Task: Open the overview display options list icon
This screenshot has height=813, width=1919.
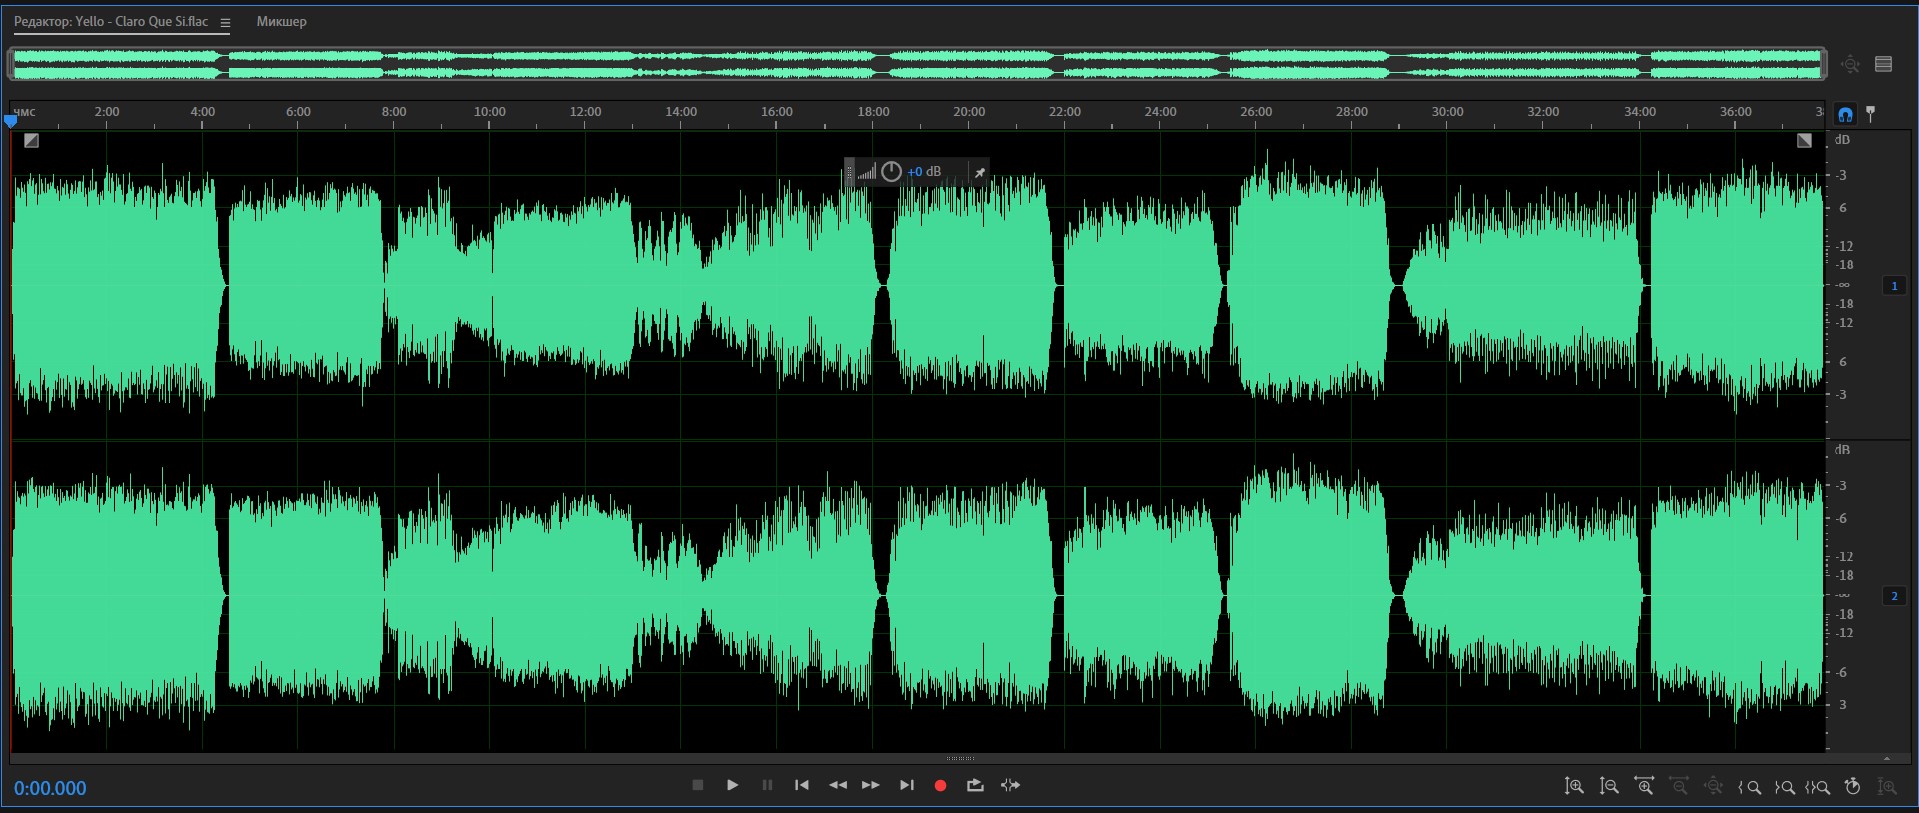Action: coord(1884,64)
